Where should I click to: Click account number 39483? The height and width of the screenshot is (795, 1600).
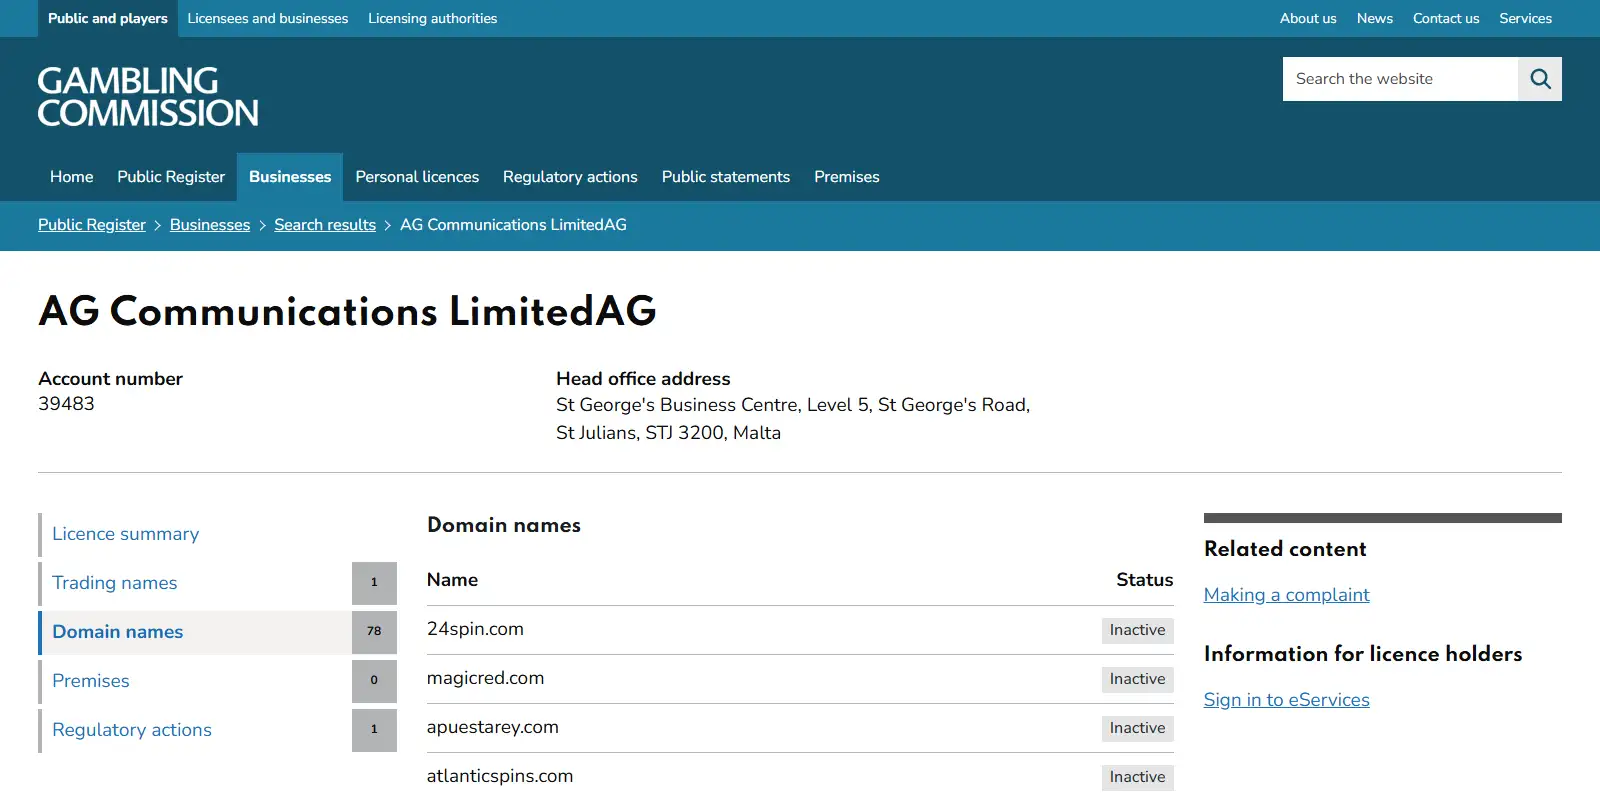coord(66,404)
